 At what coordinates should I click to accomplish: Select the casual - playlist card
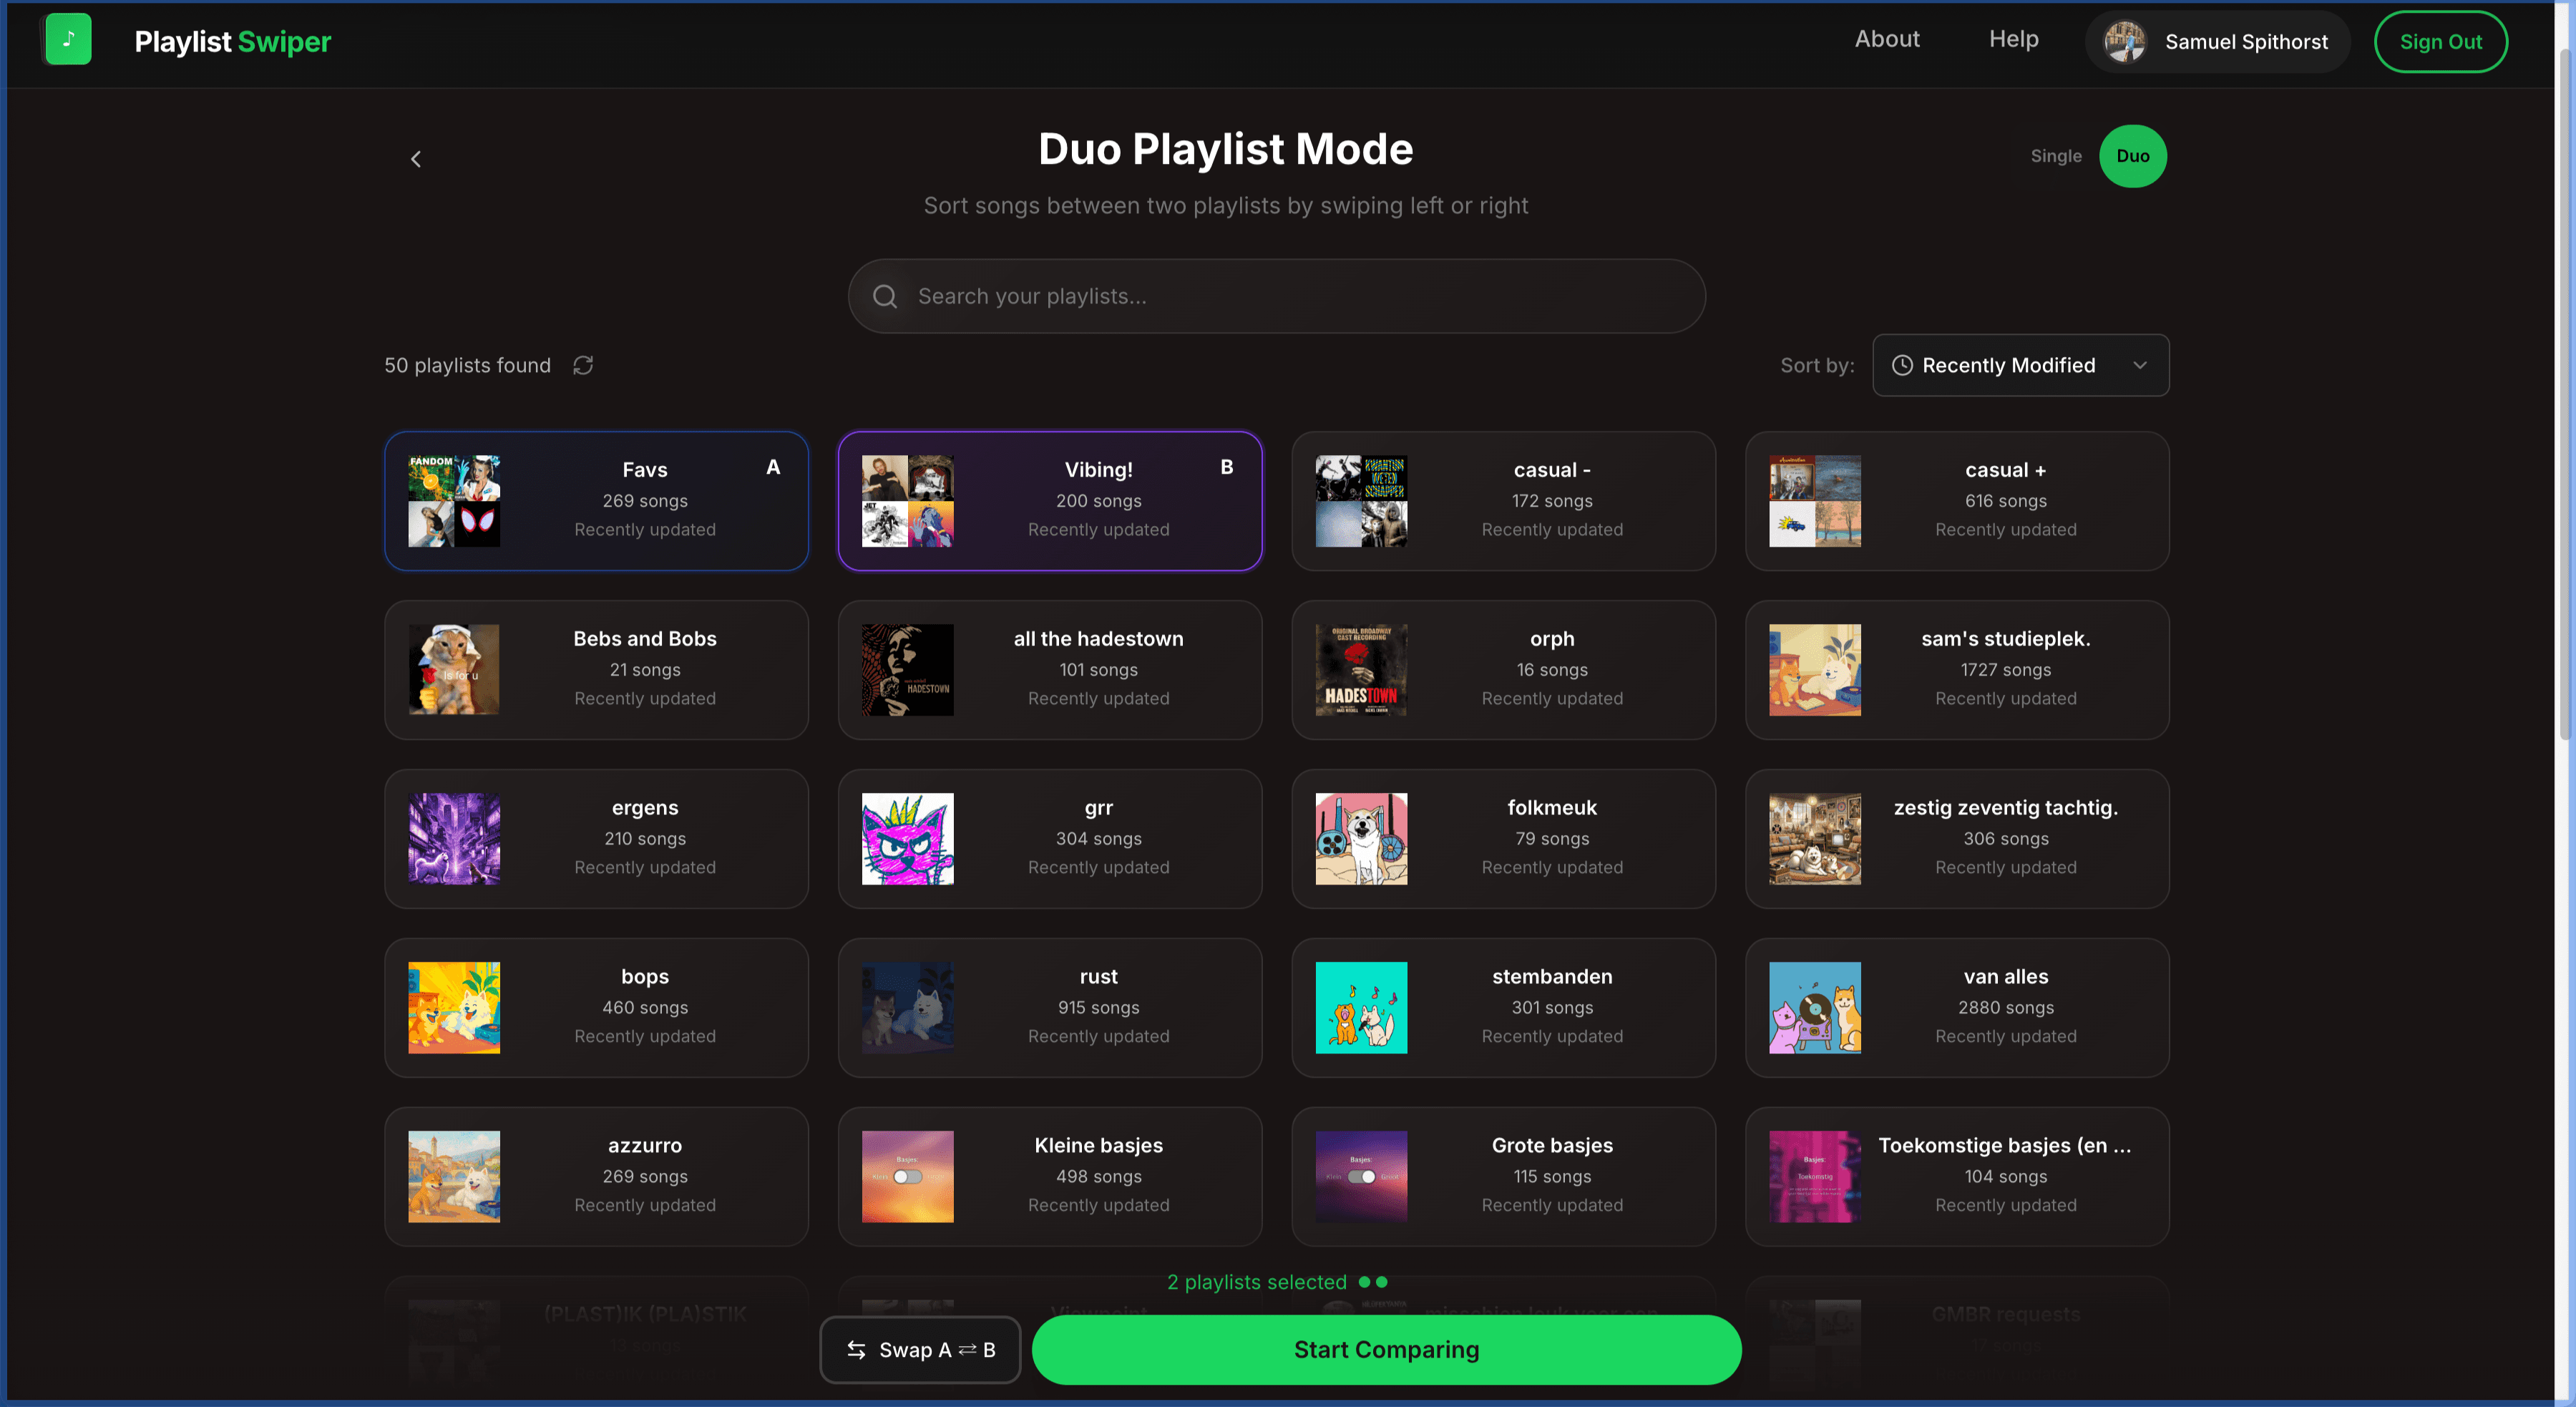[1503, 500]
